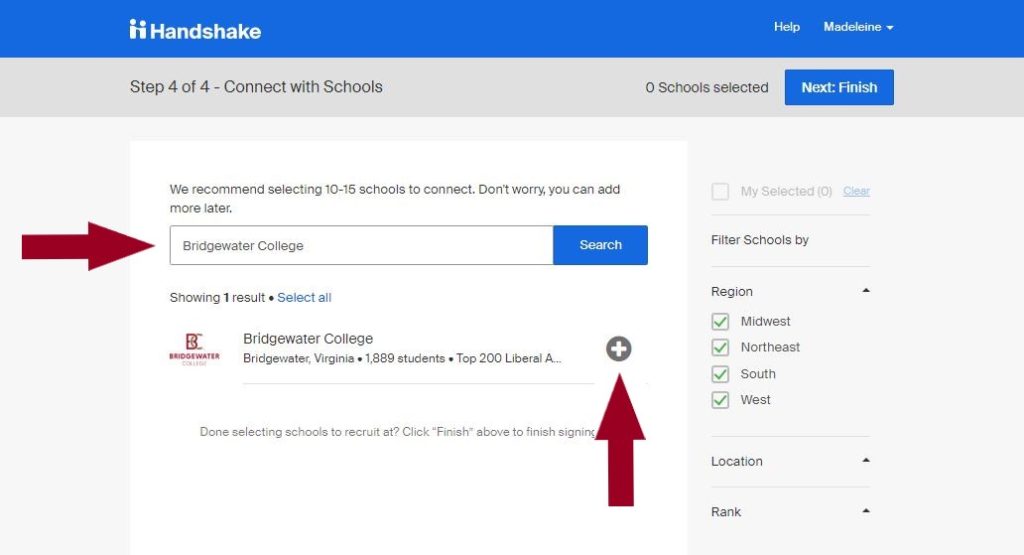Screen dimensions: 1024x555
Task: Click the Next: Finish button
Action: coord(839,87)
